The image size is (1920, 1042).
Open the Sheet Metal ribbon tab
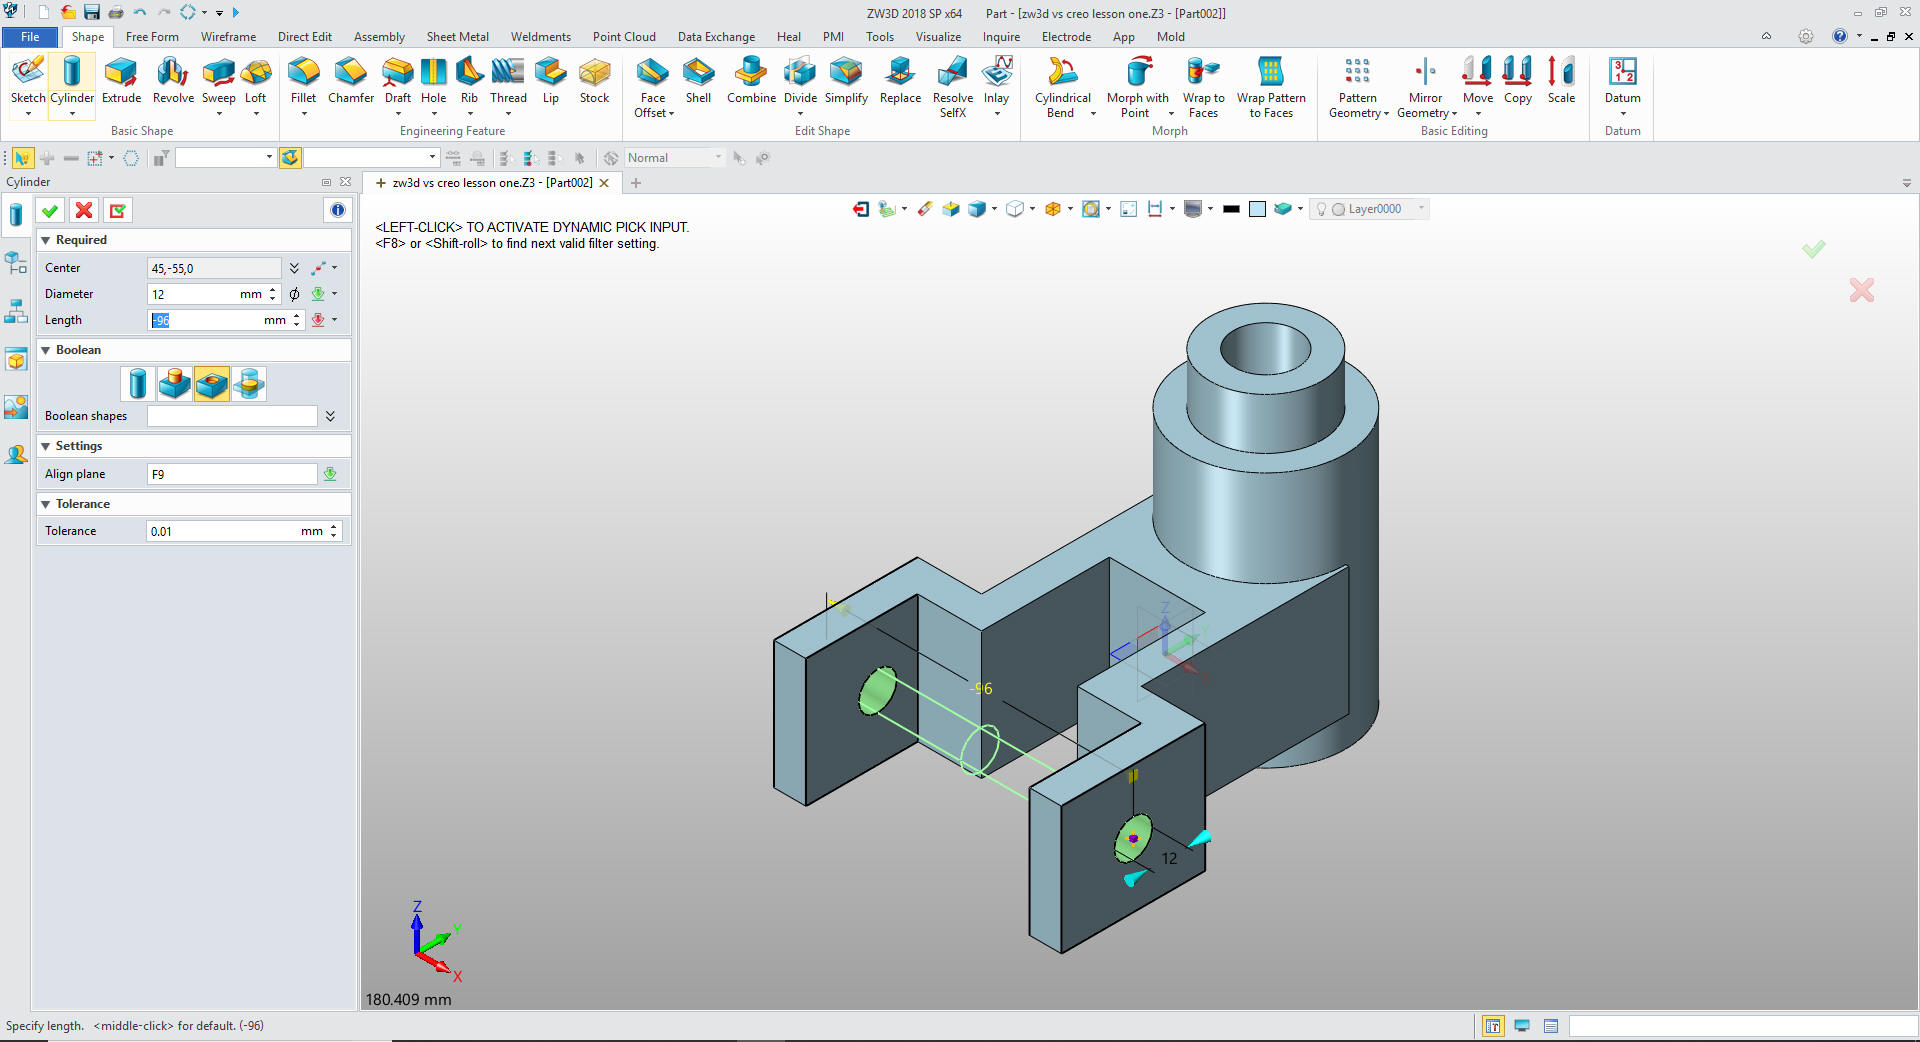(457, 37)
